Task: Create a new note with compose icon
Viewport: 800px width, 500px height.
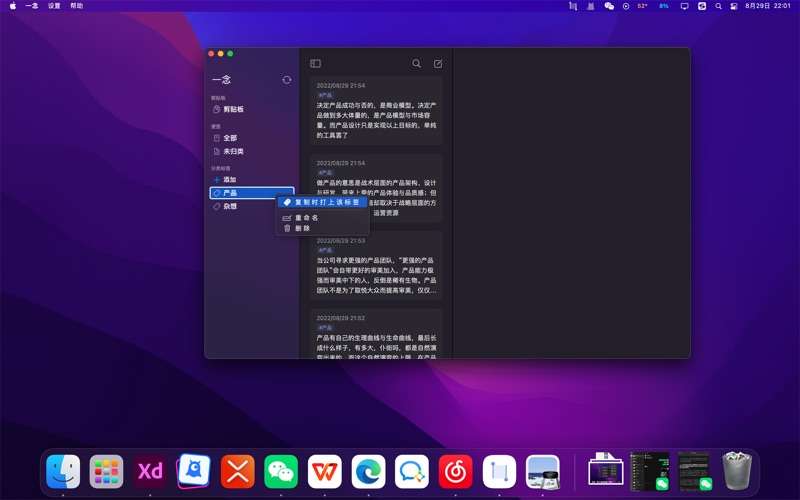Action: pyautogui.click(x=438, y=64)
